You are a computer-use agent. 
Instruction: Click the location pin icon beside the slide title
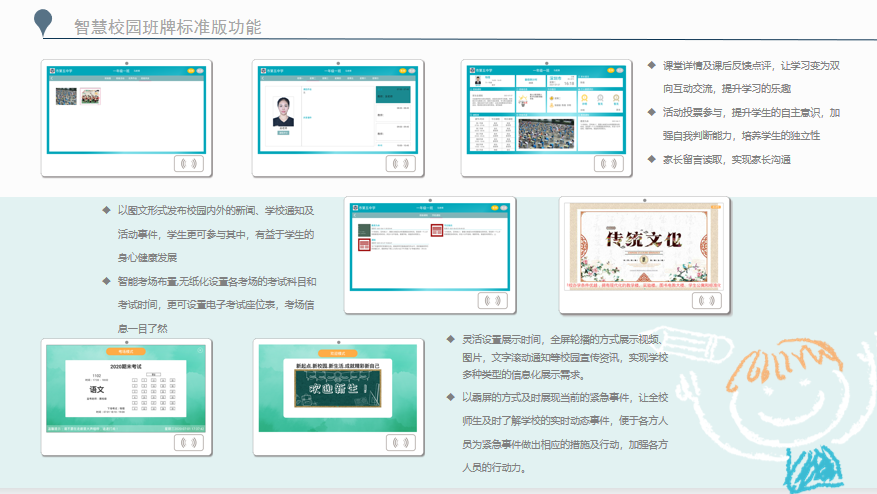click(43, 21)
